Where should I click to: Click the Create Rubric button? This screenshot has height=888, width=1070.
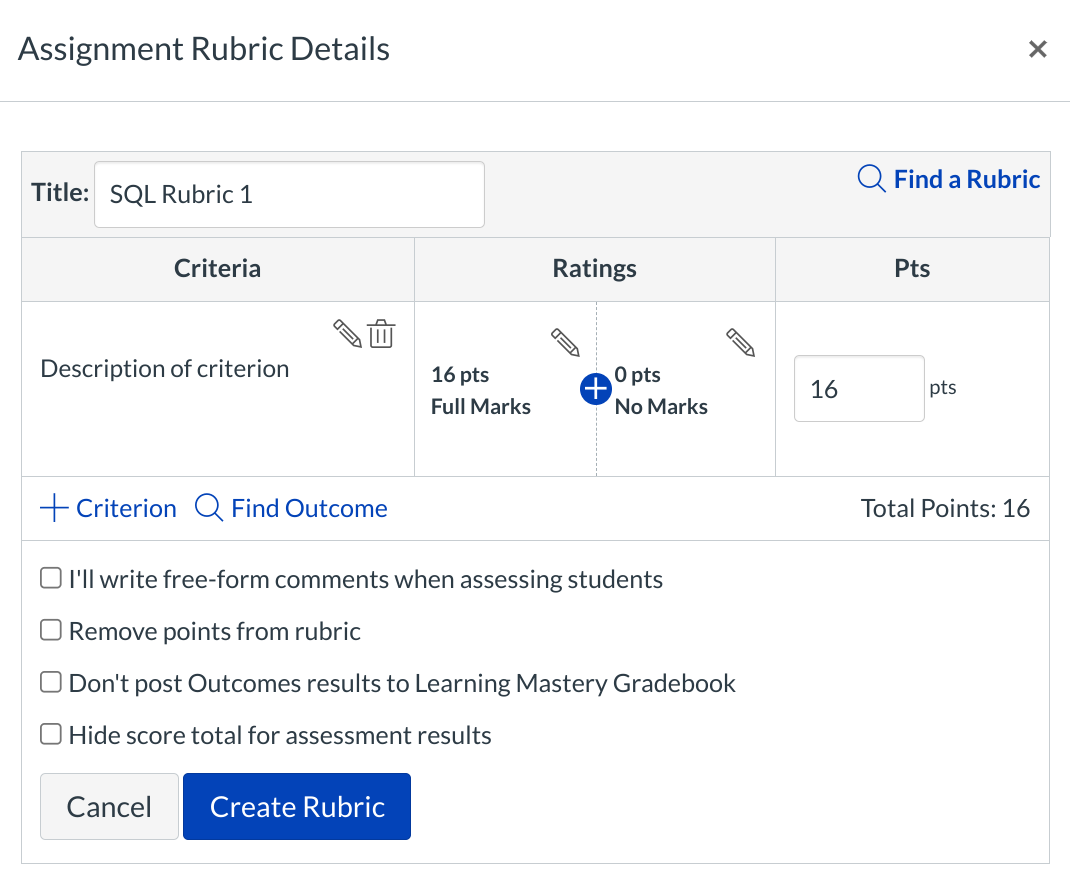click(x=297, y=806)
